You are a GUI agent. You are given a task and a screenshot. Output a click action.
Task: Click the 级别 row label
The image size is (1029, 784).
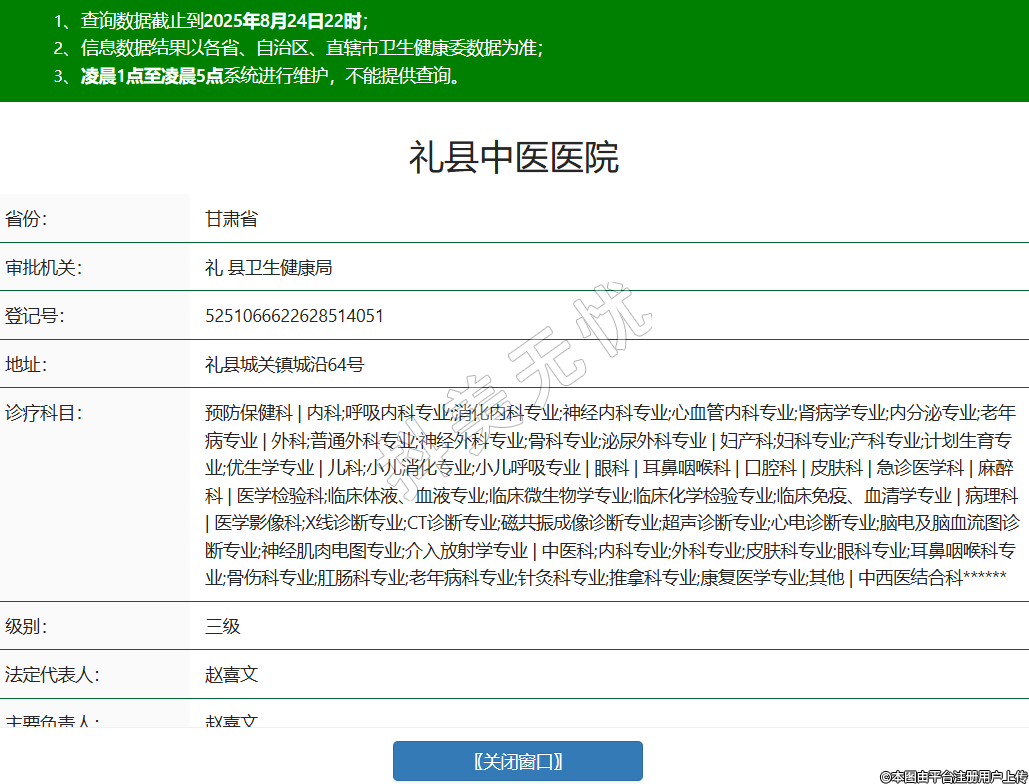pos(27,627)
